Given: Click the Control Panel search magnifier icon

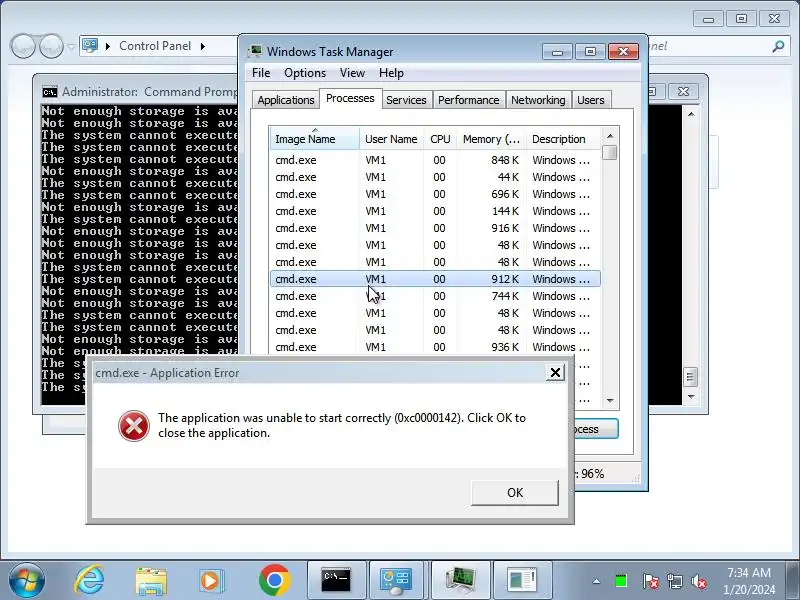Looking at the screenshot, I should [x=778, y=46].
